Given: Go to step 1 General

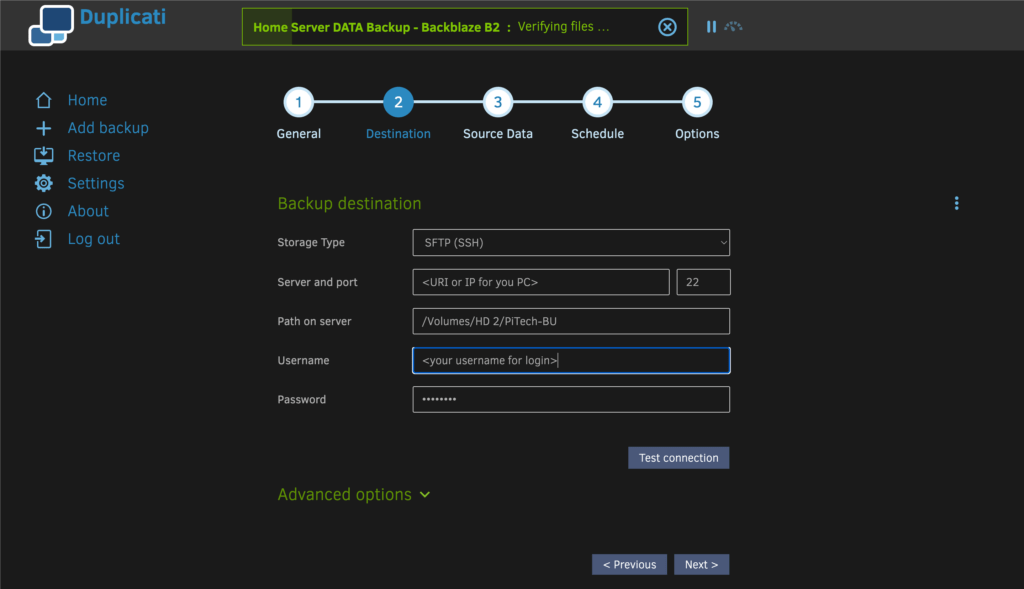Looking at the screenshot, I should [298, 102].
